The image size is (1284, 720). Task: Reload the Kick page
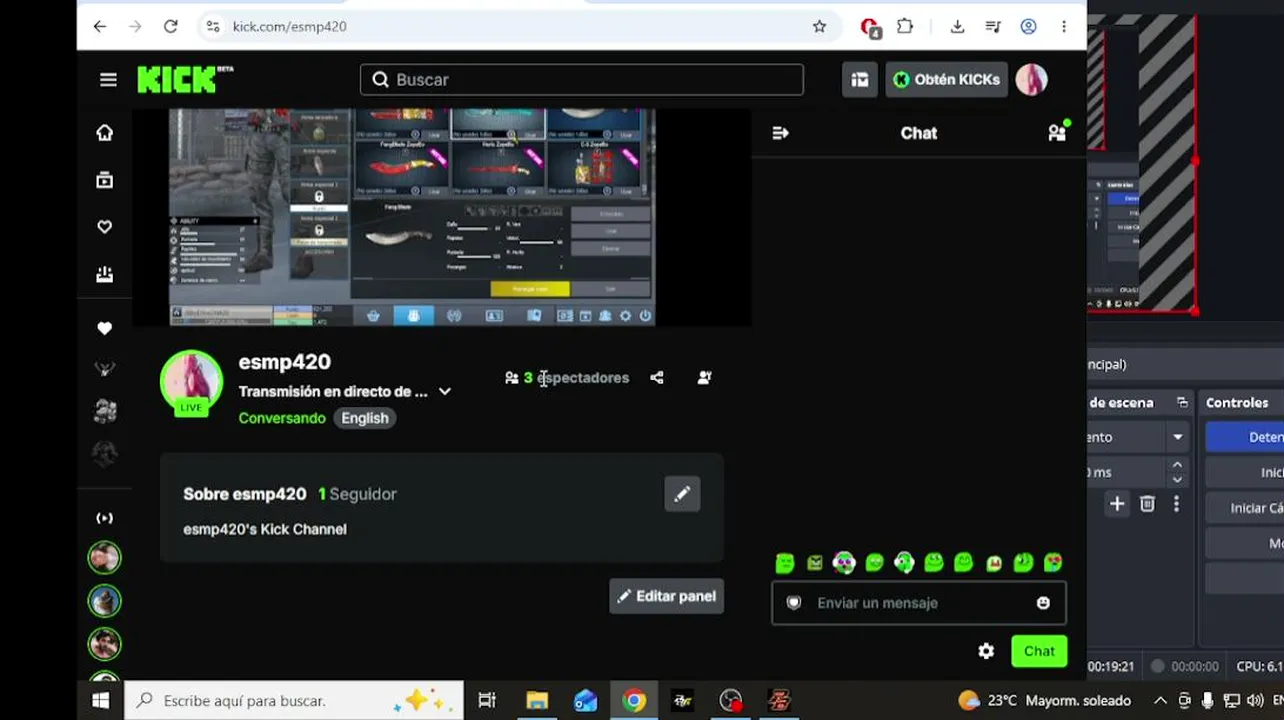tap(171, 27)
